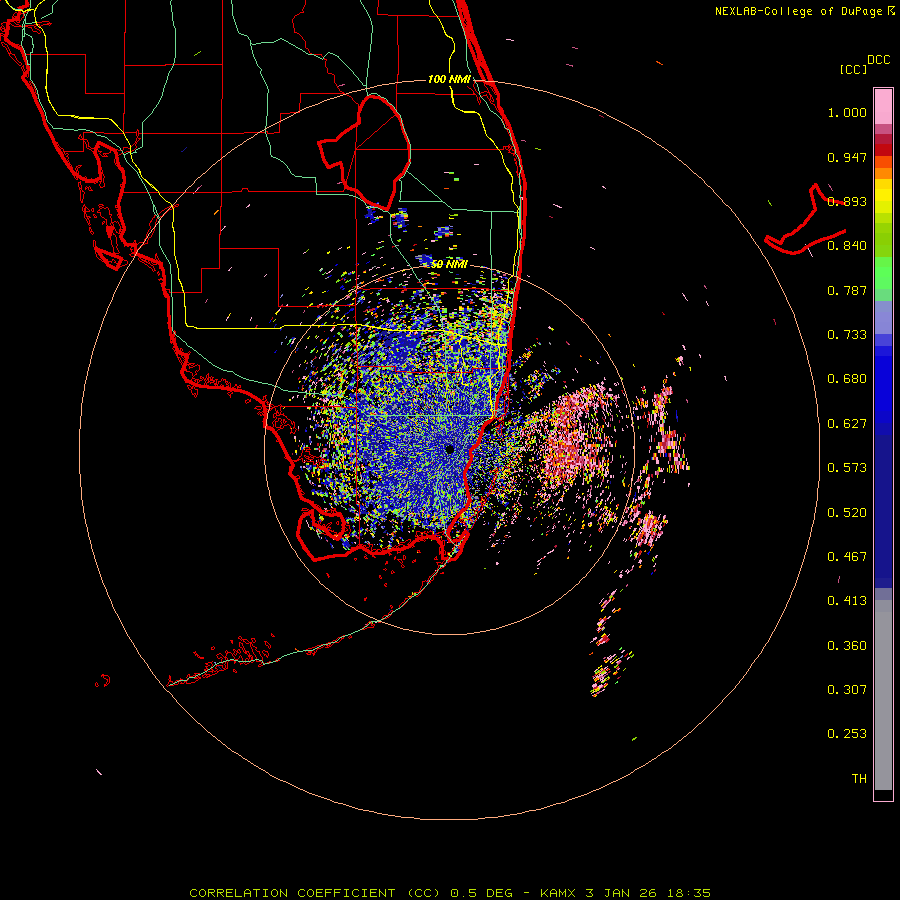Viewport: 900px width, 900px height.
Task: Select the 0.787 color scale value
Action: [847, 290]
